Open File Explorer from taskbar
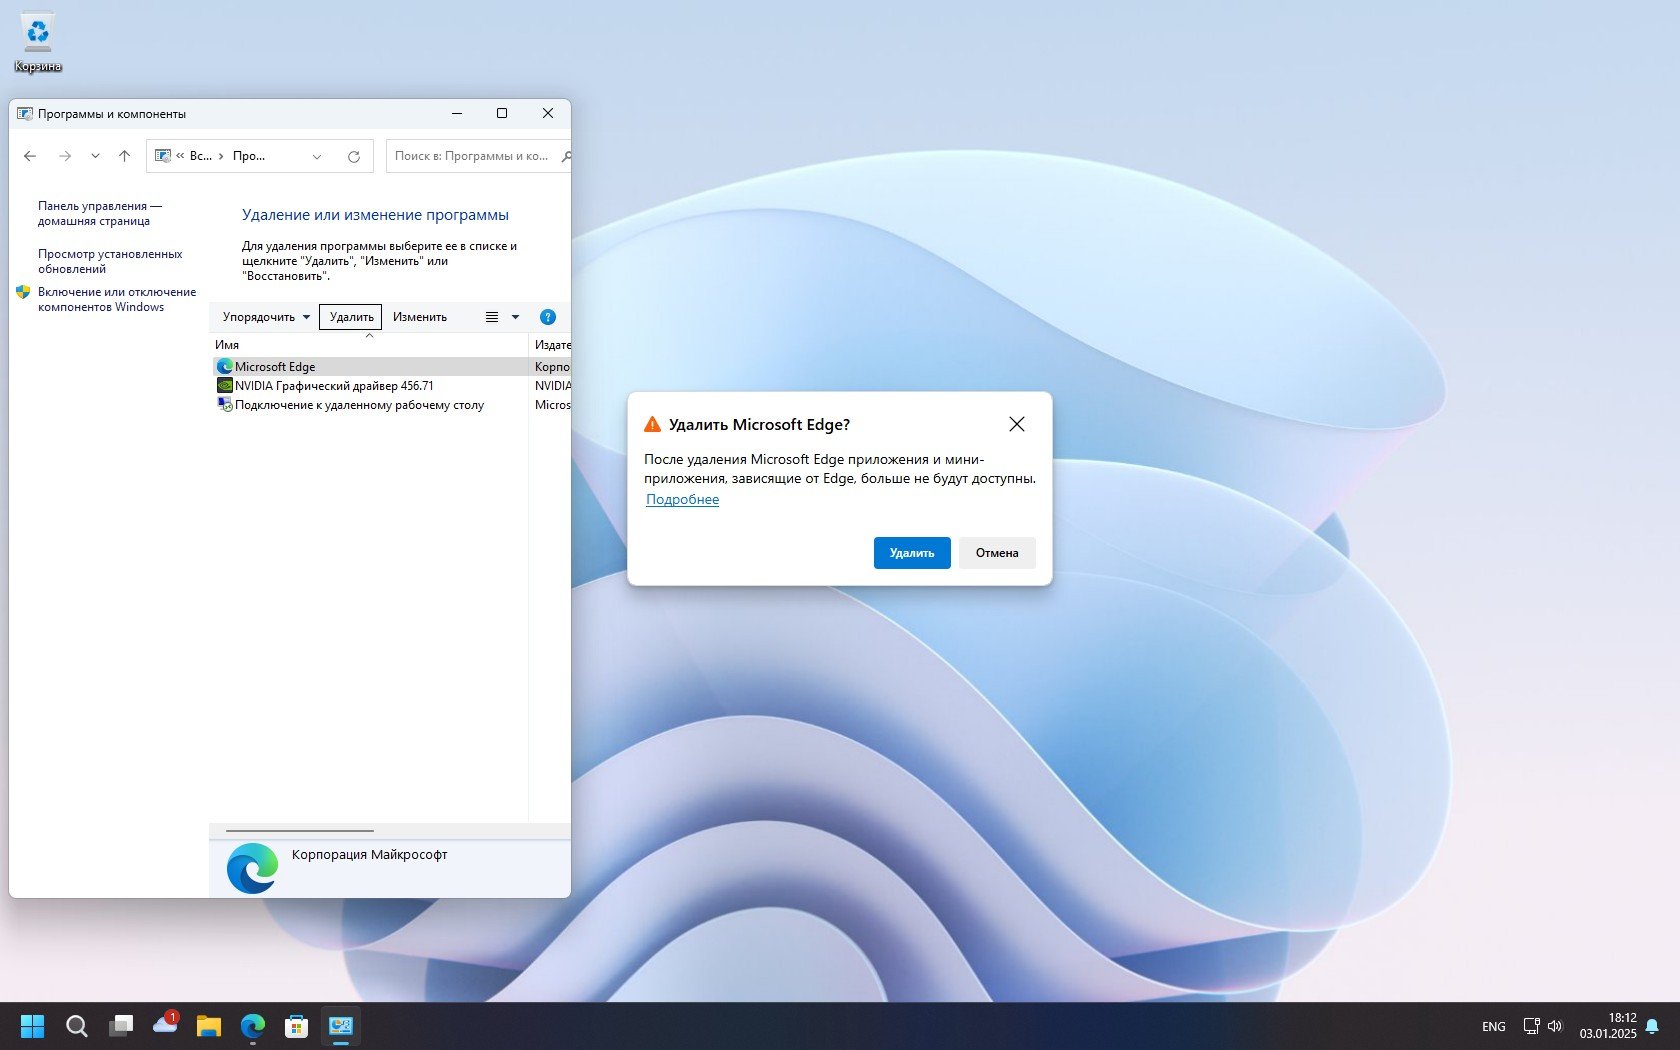This screenshot has width=1680, height=1050. pyautogui.click(x=208, y=1026)
